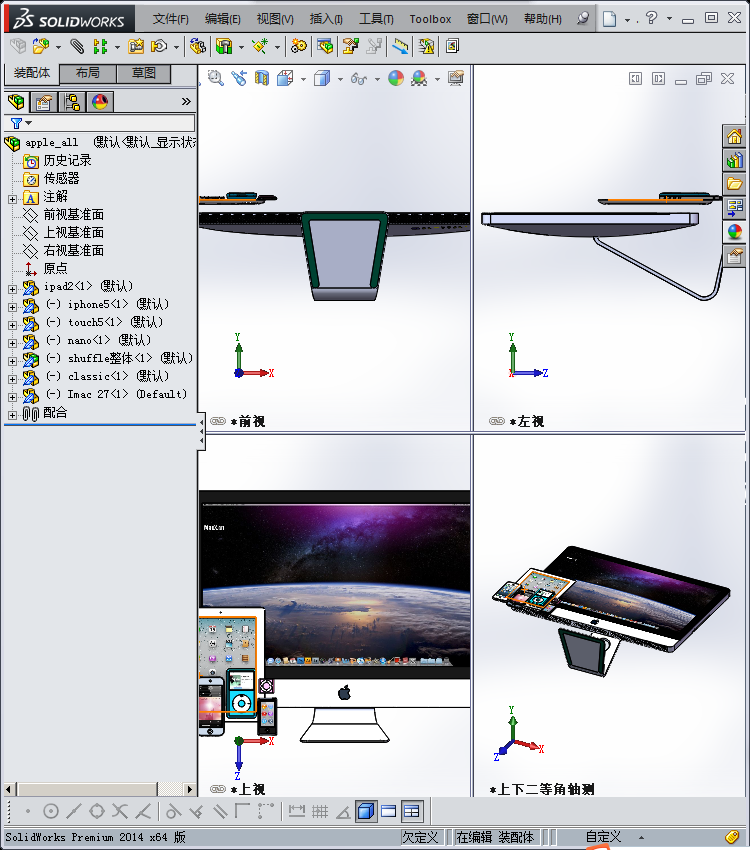
Task: Click the New Motion Study gear icon
Action: point(299,47)
